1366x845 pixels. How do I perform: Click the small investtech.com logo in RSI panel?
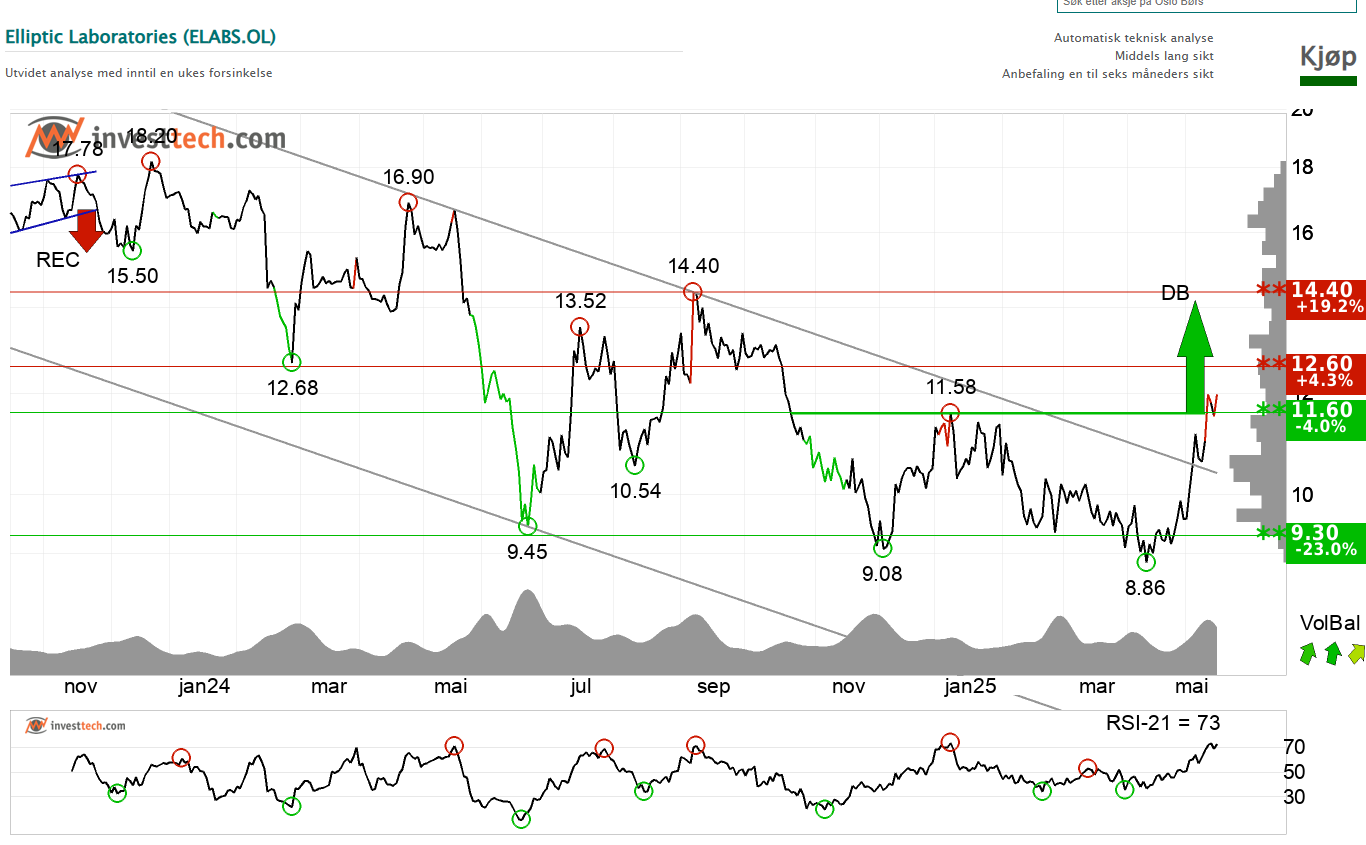point(76,725)
